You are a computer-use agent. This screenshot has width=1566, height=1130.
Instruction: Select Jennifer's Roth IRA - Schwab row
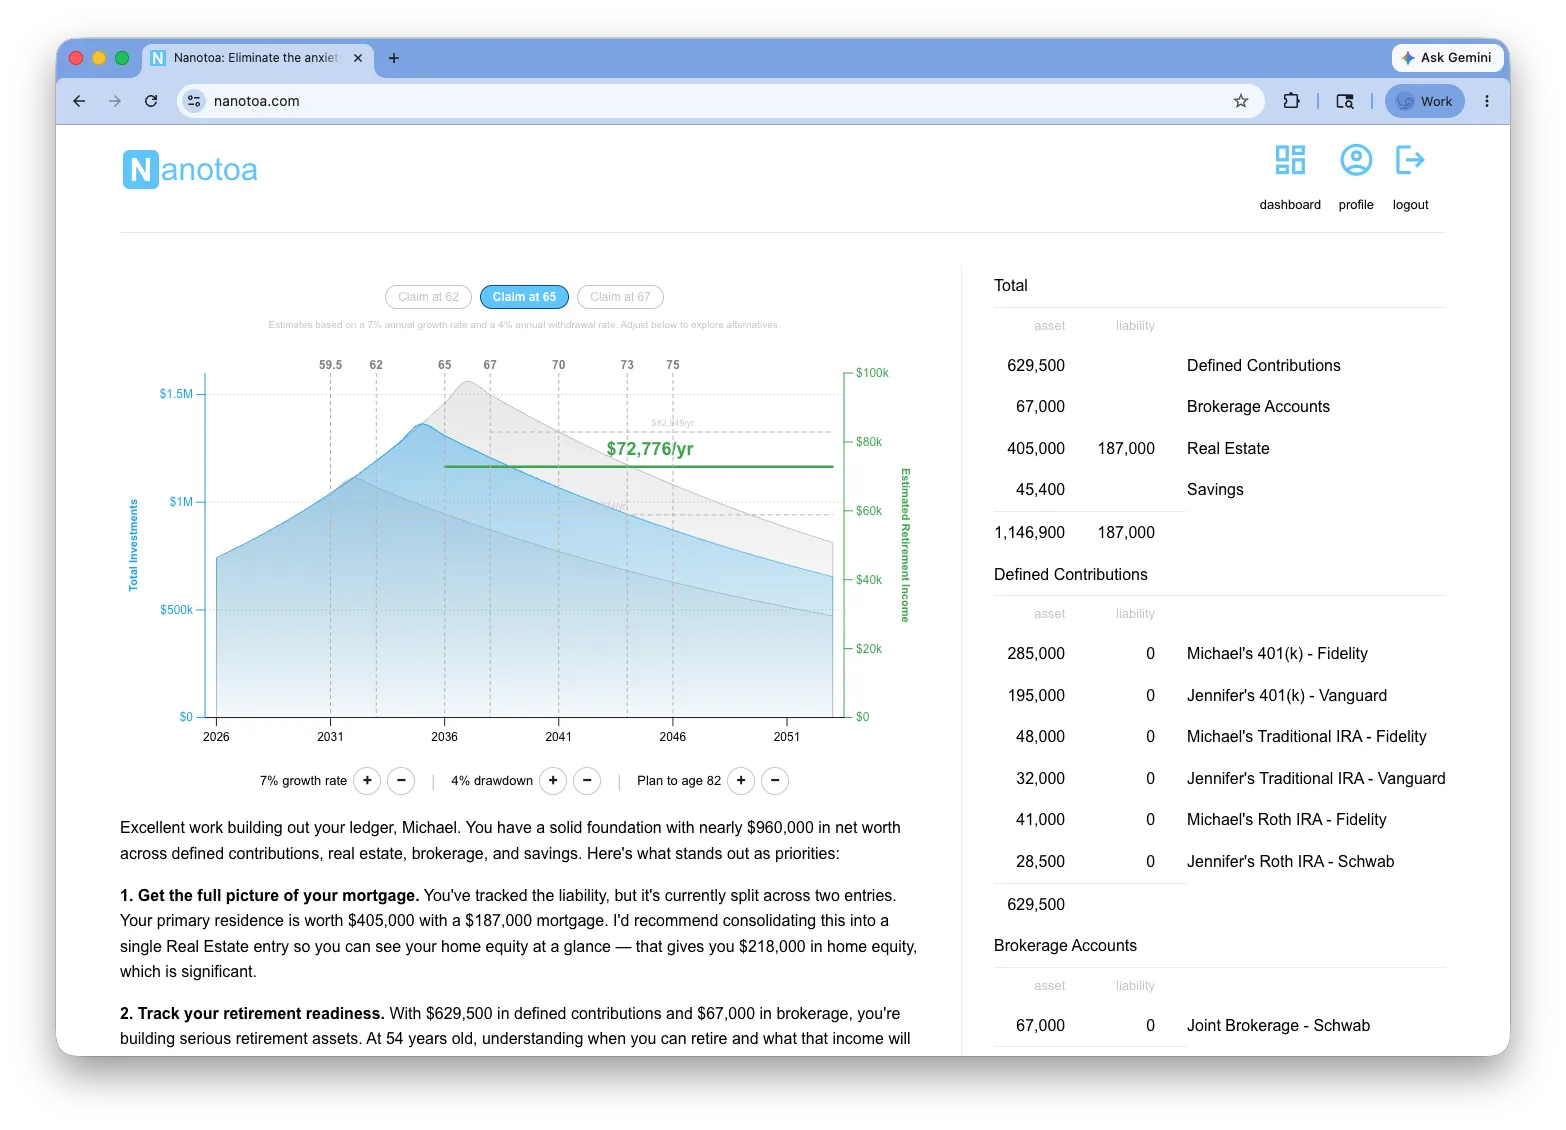(1219, 862)
